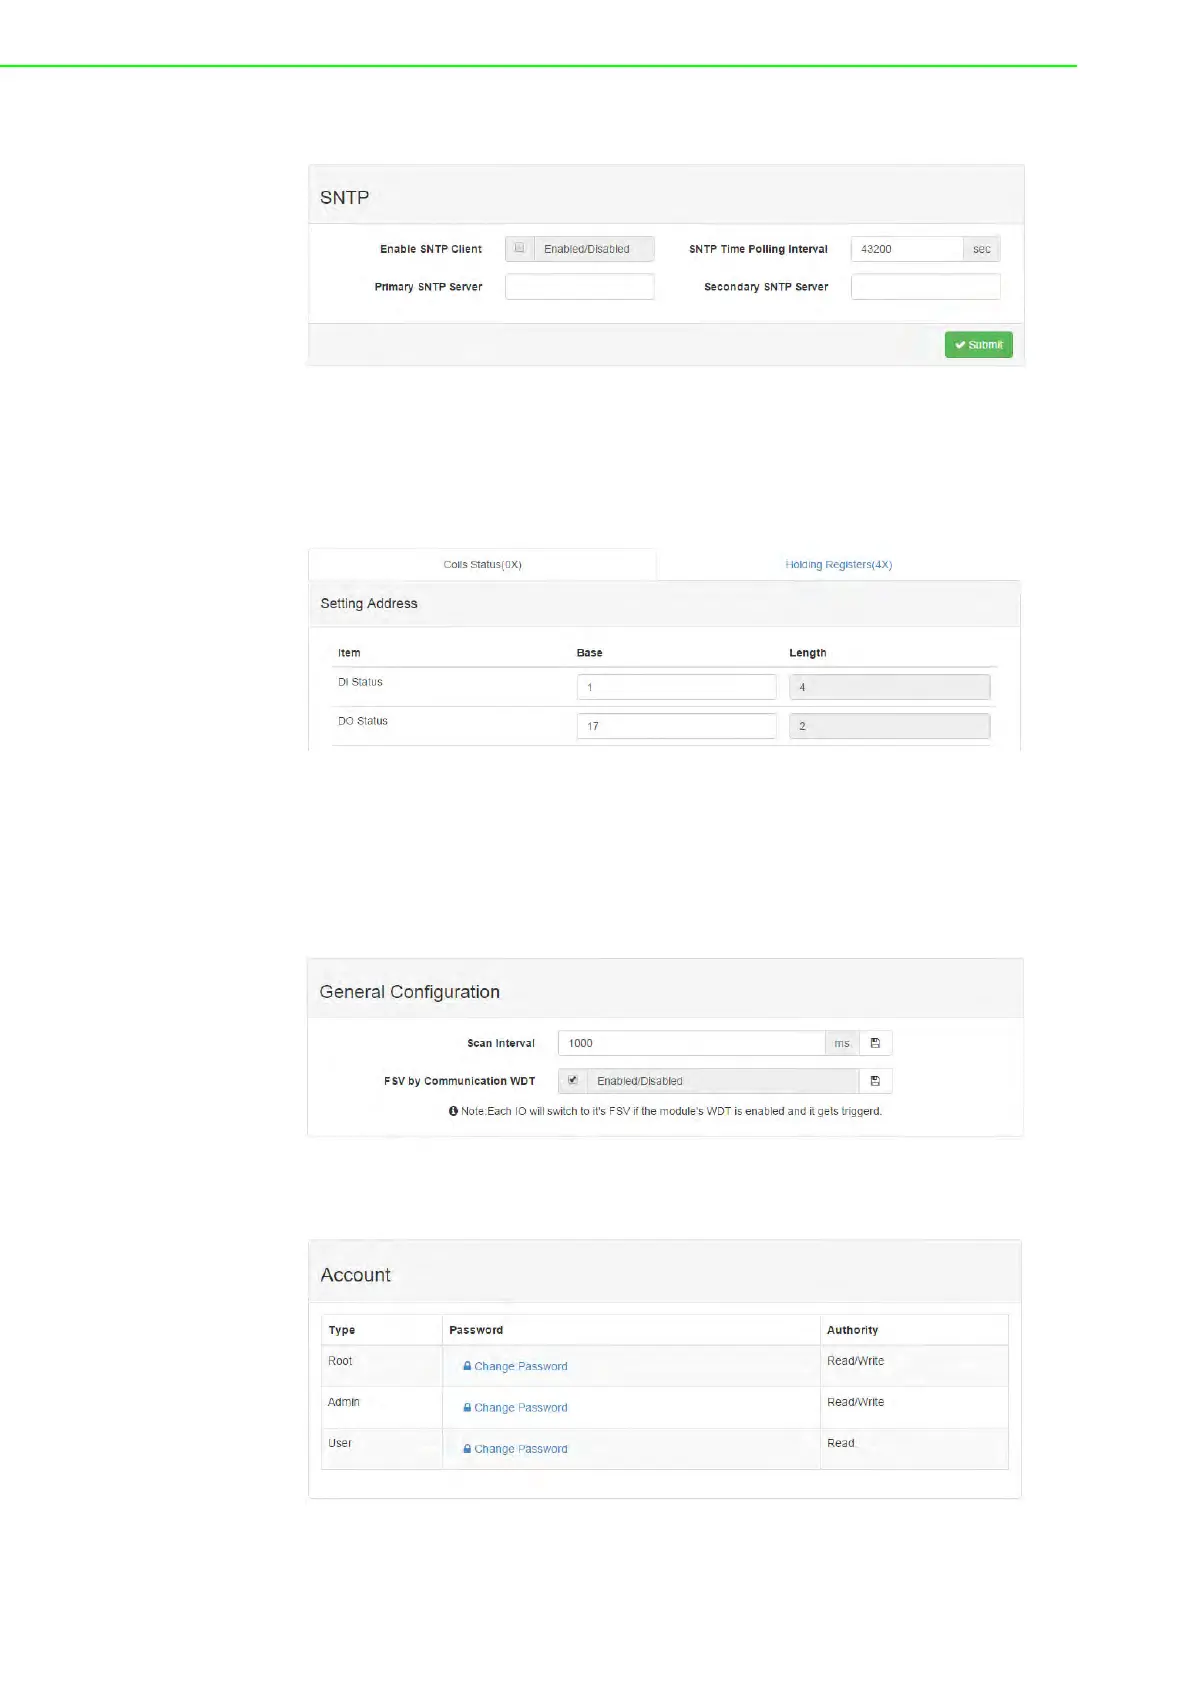Focus the SNTP Time Polling Interval field

click(x=906, y=249)
